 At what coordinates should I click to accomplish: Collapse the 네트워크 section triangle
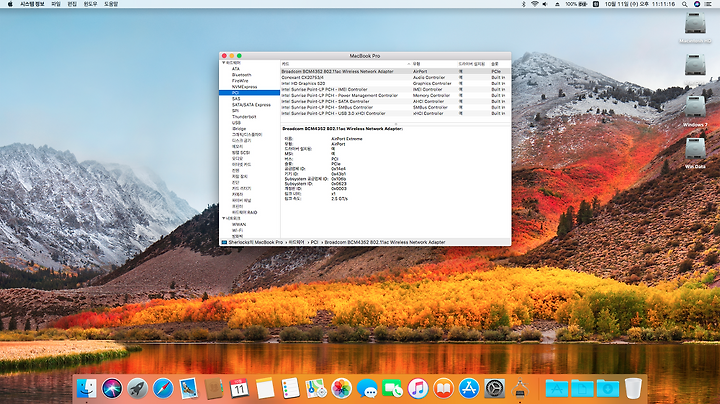[x=224, y=219]
